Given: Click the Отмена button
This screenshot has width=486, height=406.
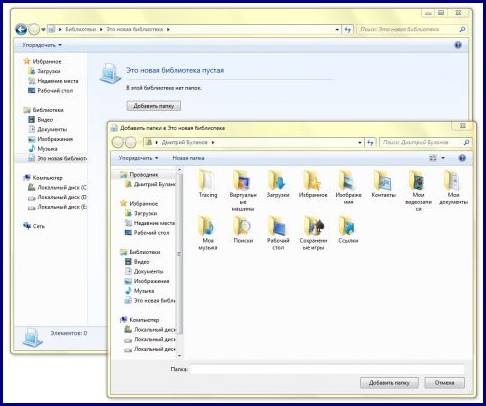Looking at the screenshot, I should pyautogui.click(x=444, y=383).
